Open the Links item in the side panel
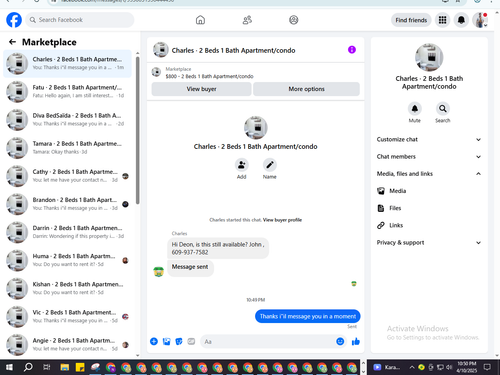The height and width of the screenshot is (375, 500). coord(429,225)
